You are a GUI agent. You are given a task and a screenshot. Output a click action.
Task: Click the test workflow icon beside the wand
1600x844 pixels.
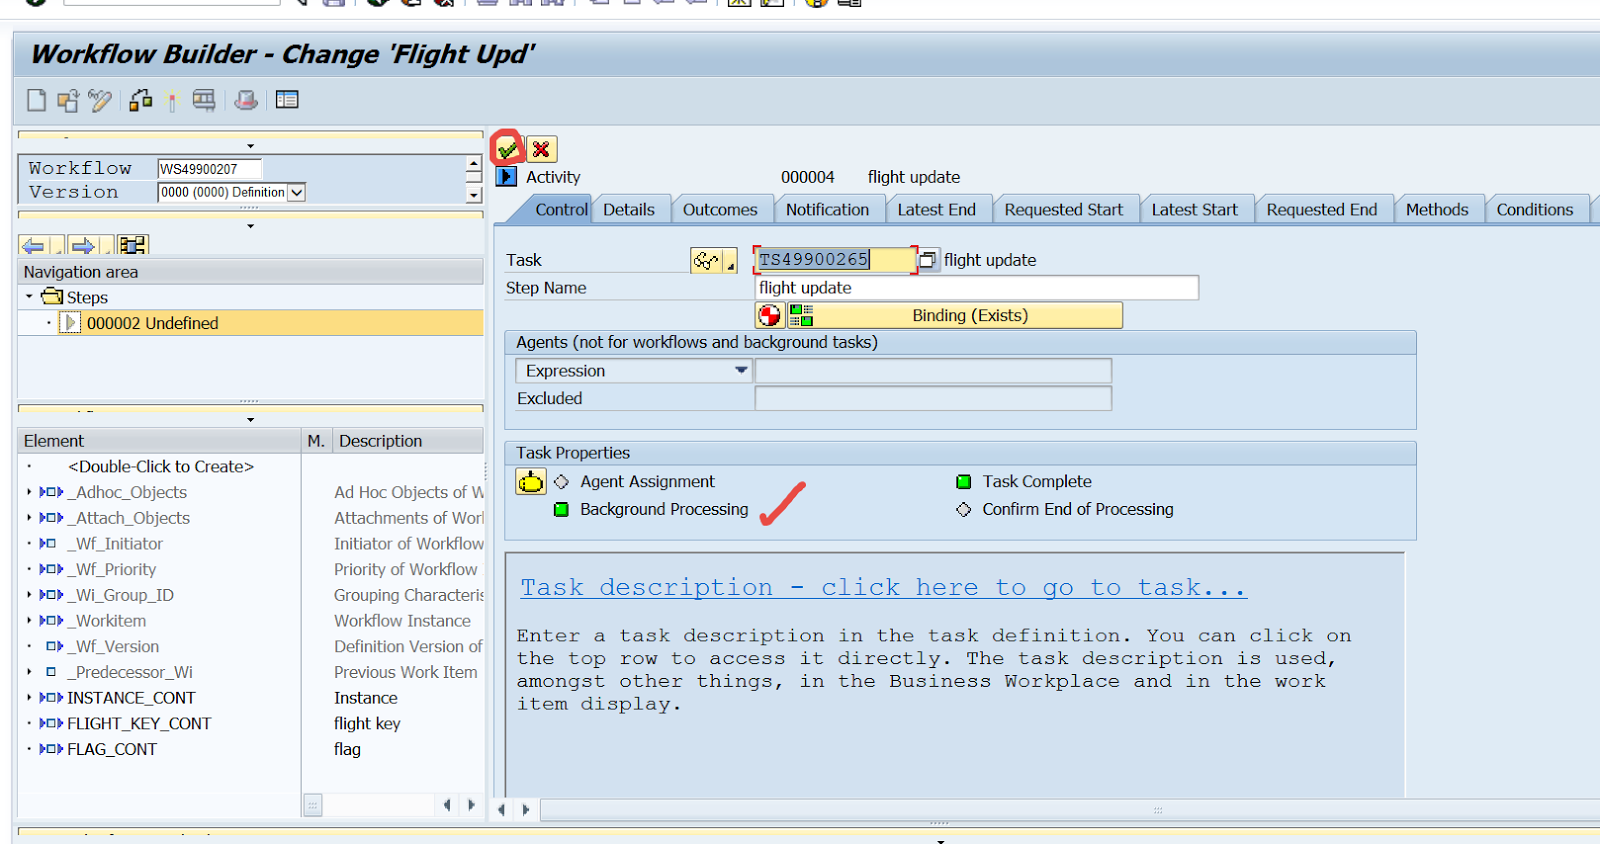(x=204, y=100)
